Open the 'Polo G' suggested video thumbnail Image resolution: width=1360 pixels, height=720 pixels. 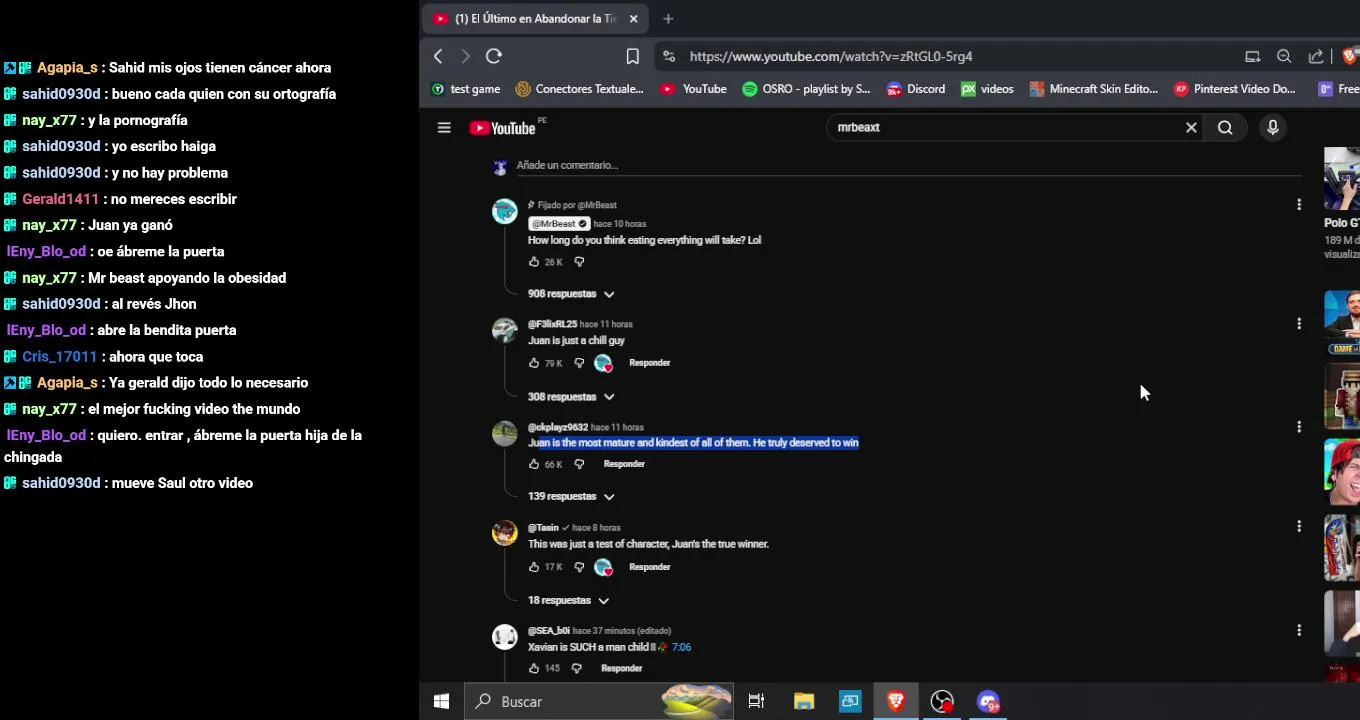click(1342, 179)
